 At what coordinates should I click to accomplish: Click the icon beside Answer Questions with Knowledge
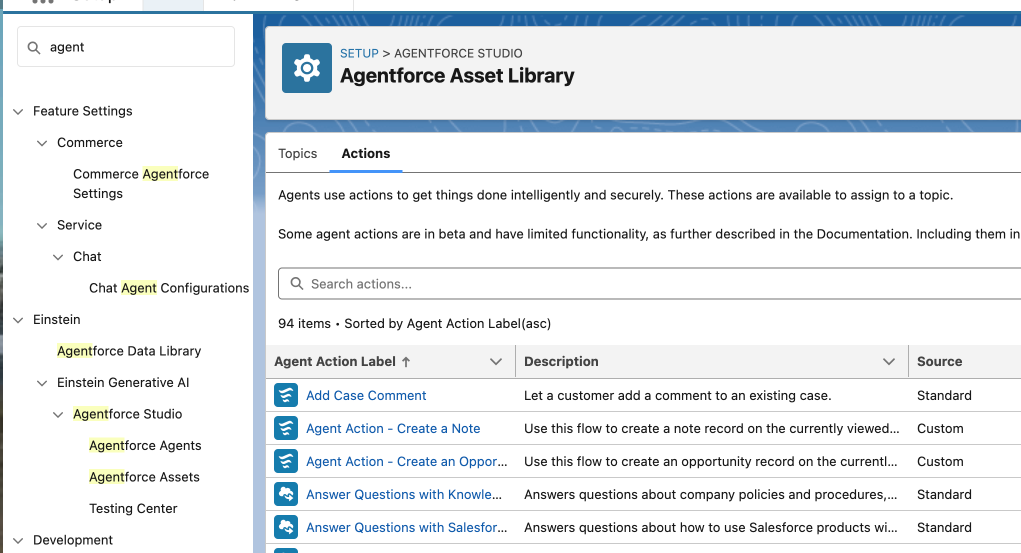[286, 495]
